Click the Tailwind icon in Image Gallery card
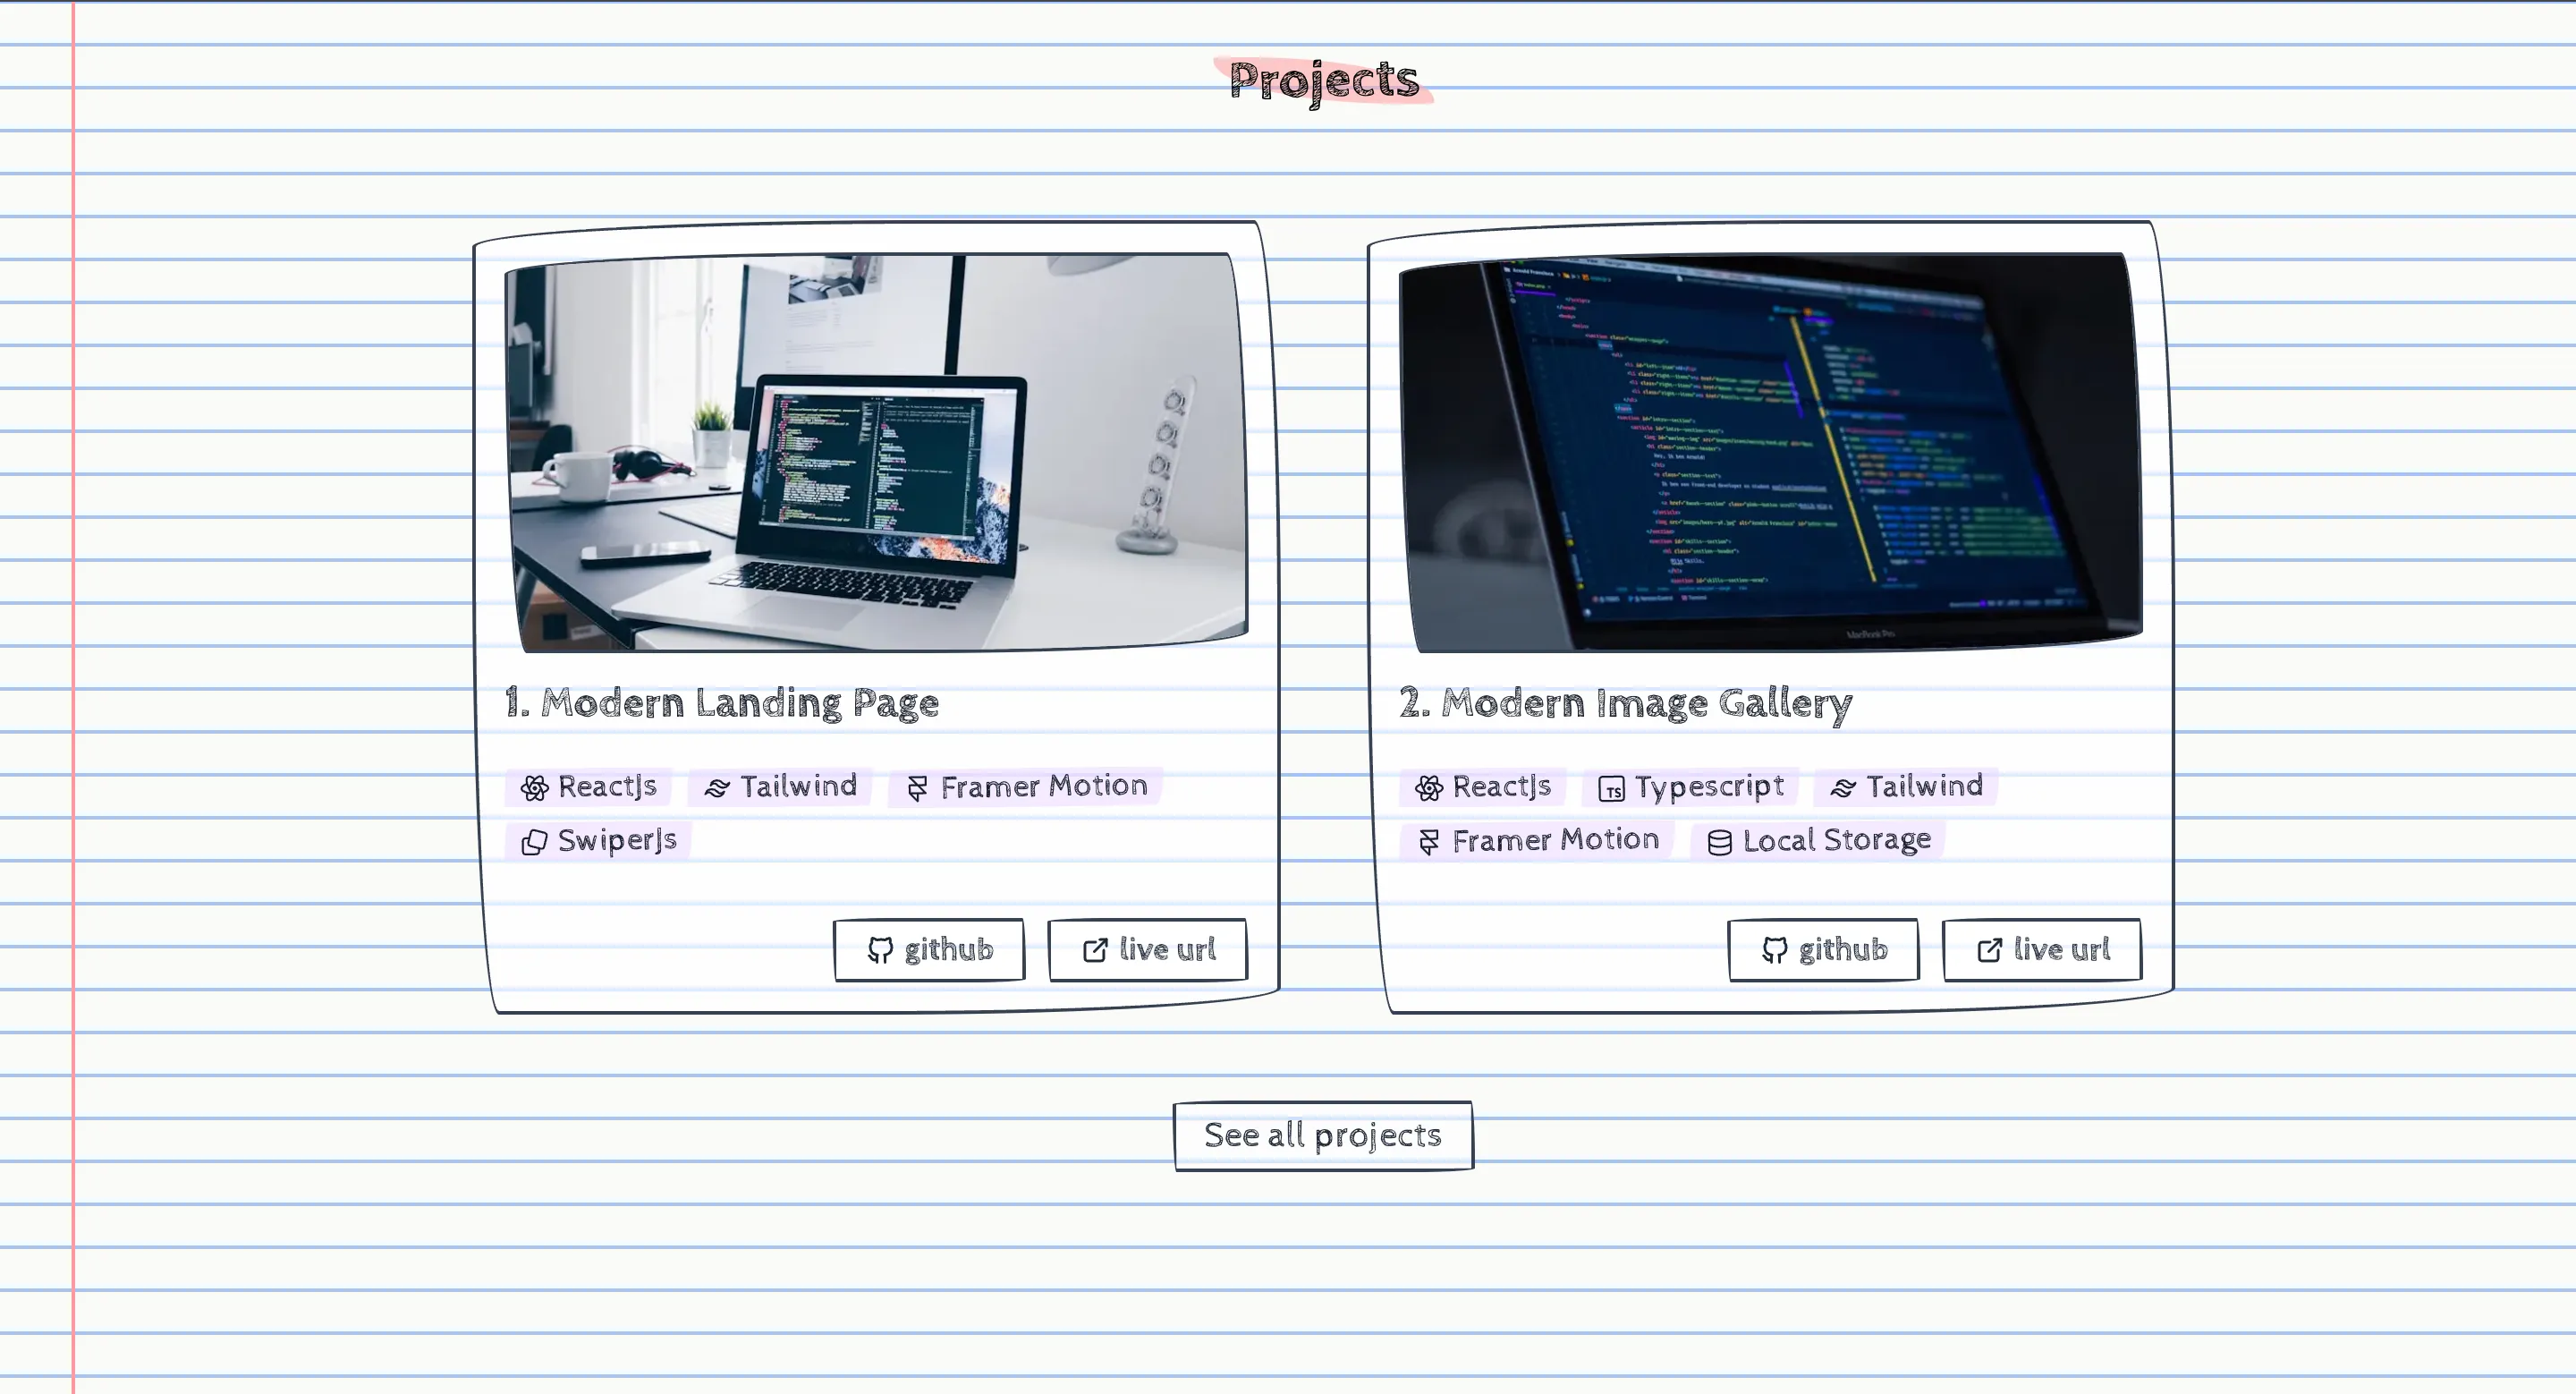This screenshot has width=2576, height=1394. 1843,788
